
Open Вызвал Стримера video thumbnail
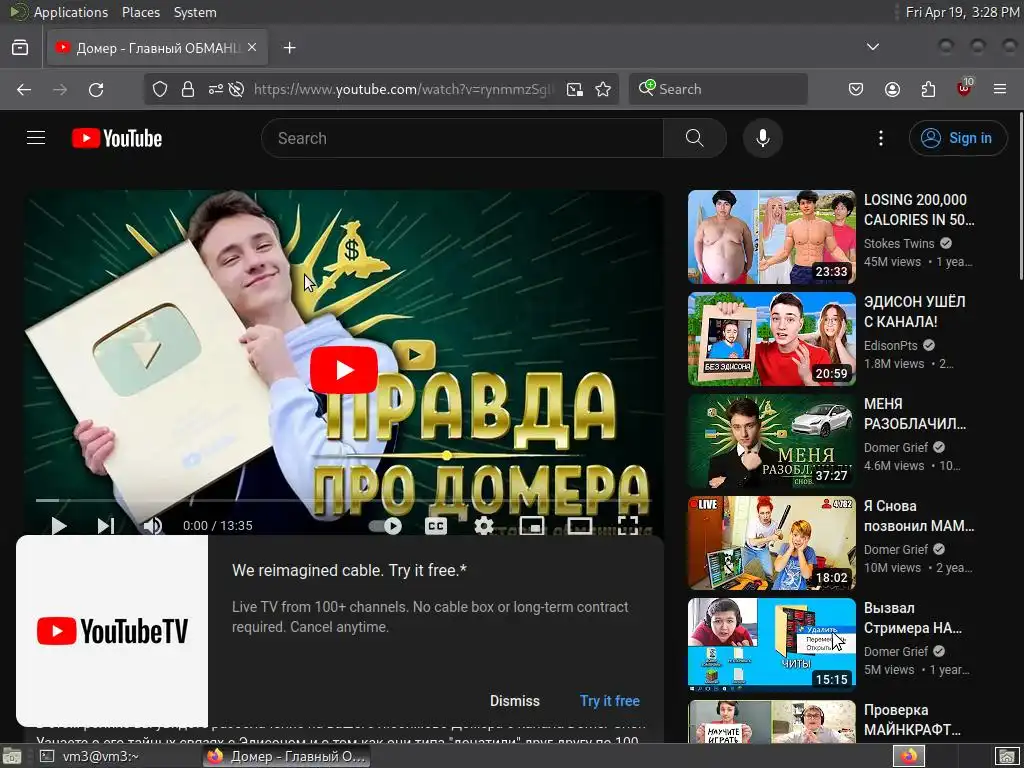(771, 645)
